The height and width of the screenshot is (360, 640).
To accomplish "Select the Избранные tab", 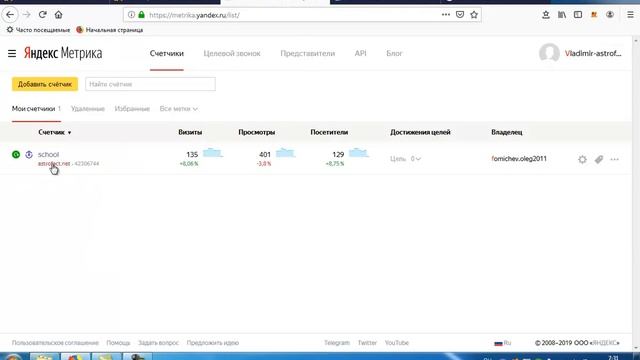I will click(132, 109).
